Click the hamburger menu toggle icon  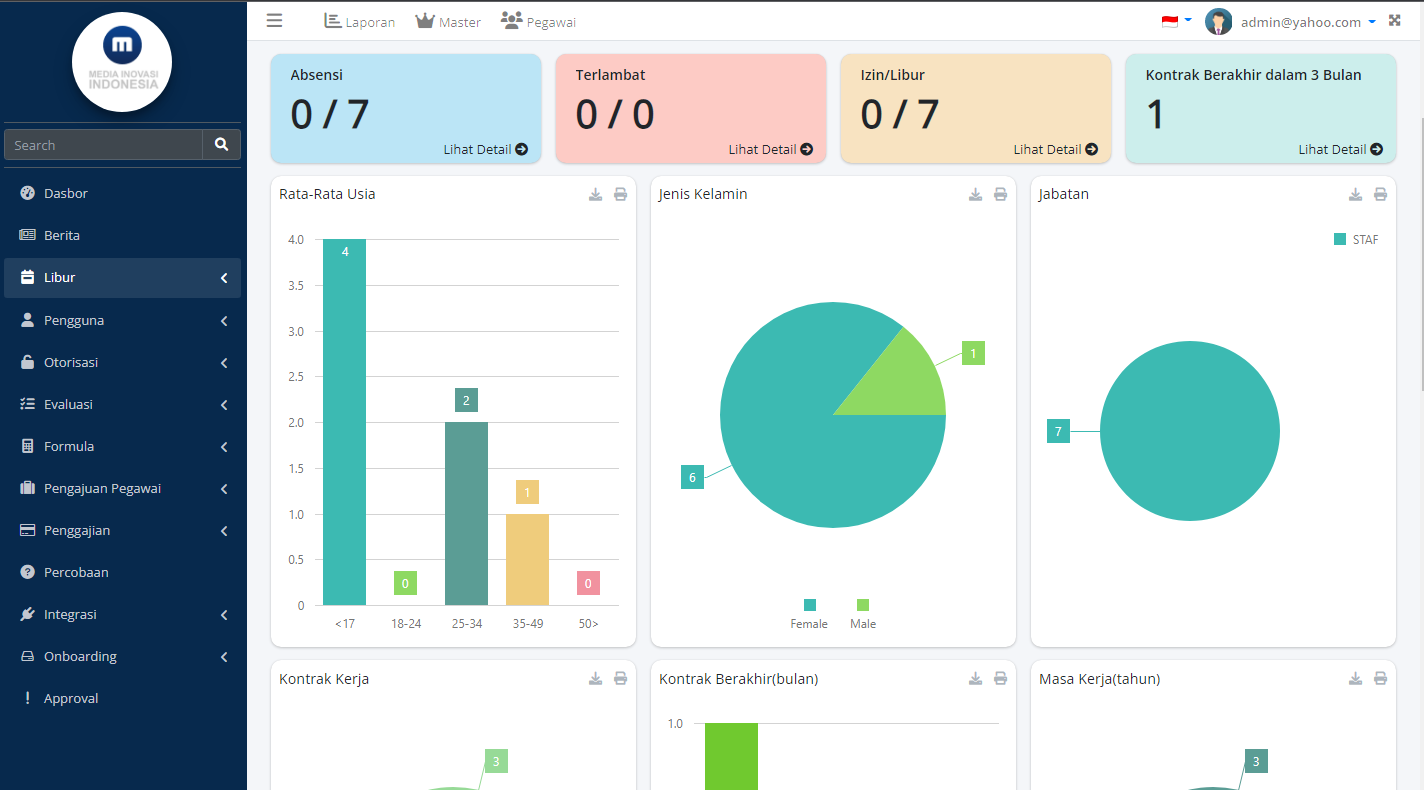[x=274, y=21]
